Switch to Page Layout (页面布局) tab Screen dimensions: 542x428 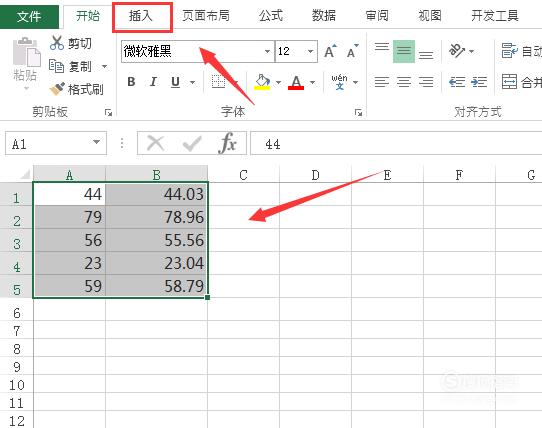click(206, 16)
